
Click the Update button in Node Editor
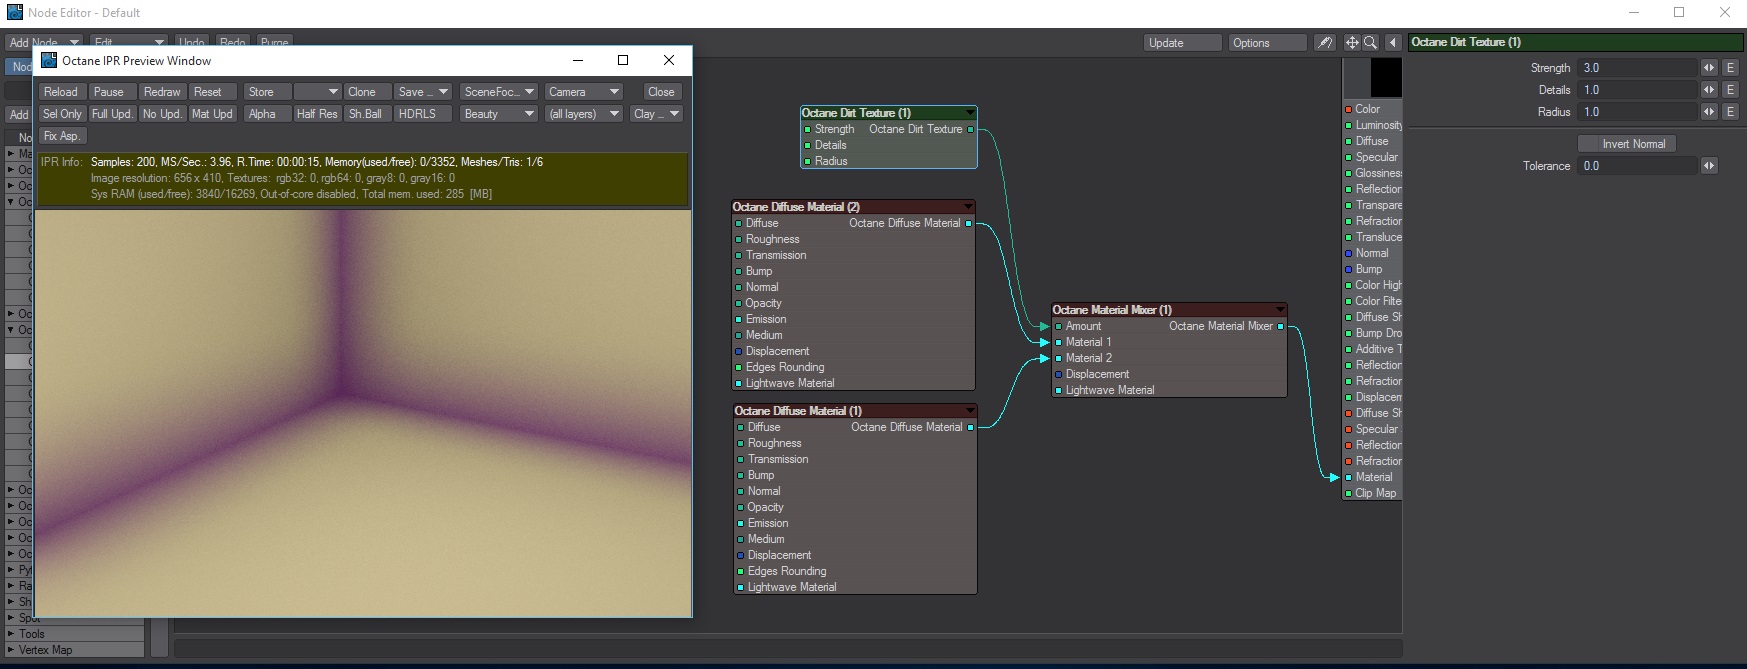(1183, 43)
